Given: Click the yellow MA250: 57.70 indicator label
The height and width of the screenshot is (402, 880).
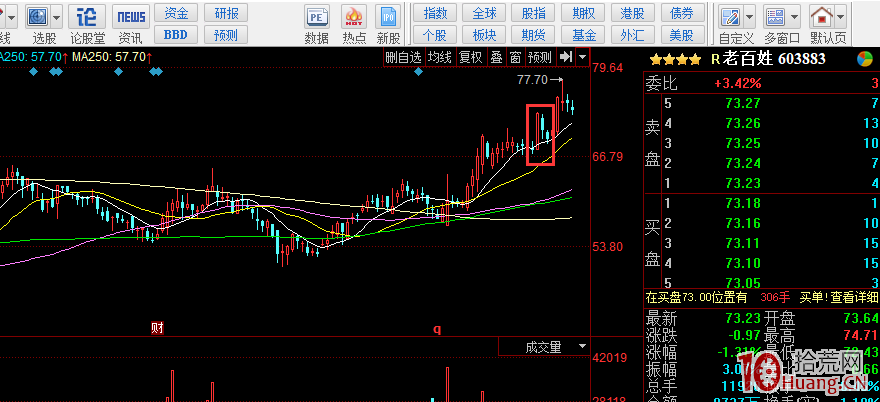Looking at the screenshot, I should [x=112, y=57].
